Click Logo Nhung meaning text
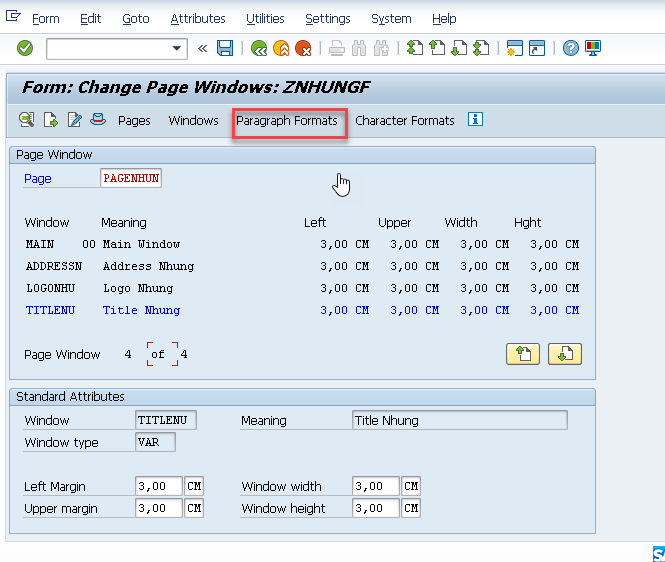The height and width of the screenshot is (562, 665). coord(138,288)
